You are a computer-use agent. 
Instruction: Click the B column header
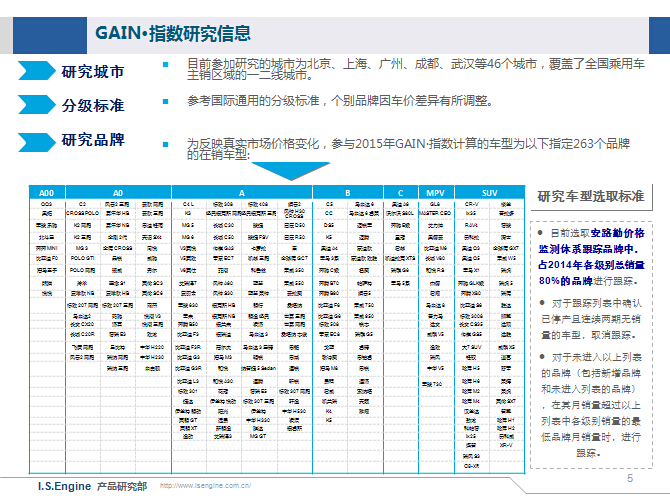tap(347, 193)
